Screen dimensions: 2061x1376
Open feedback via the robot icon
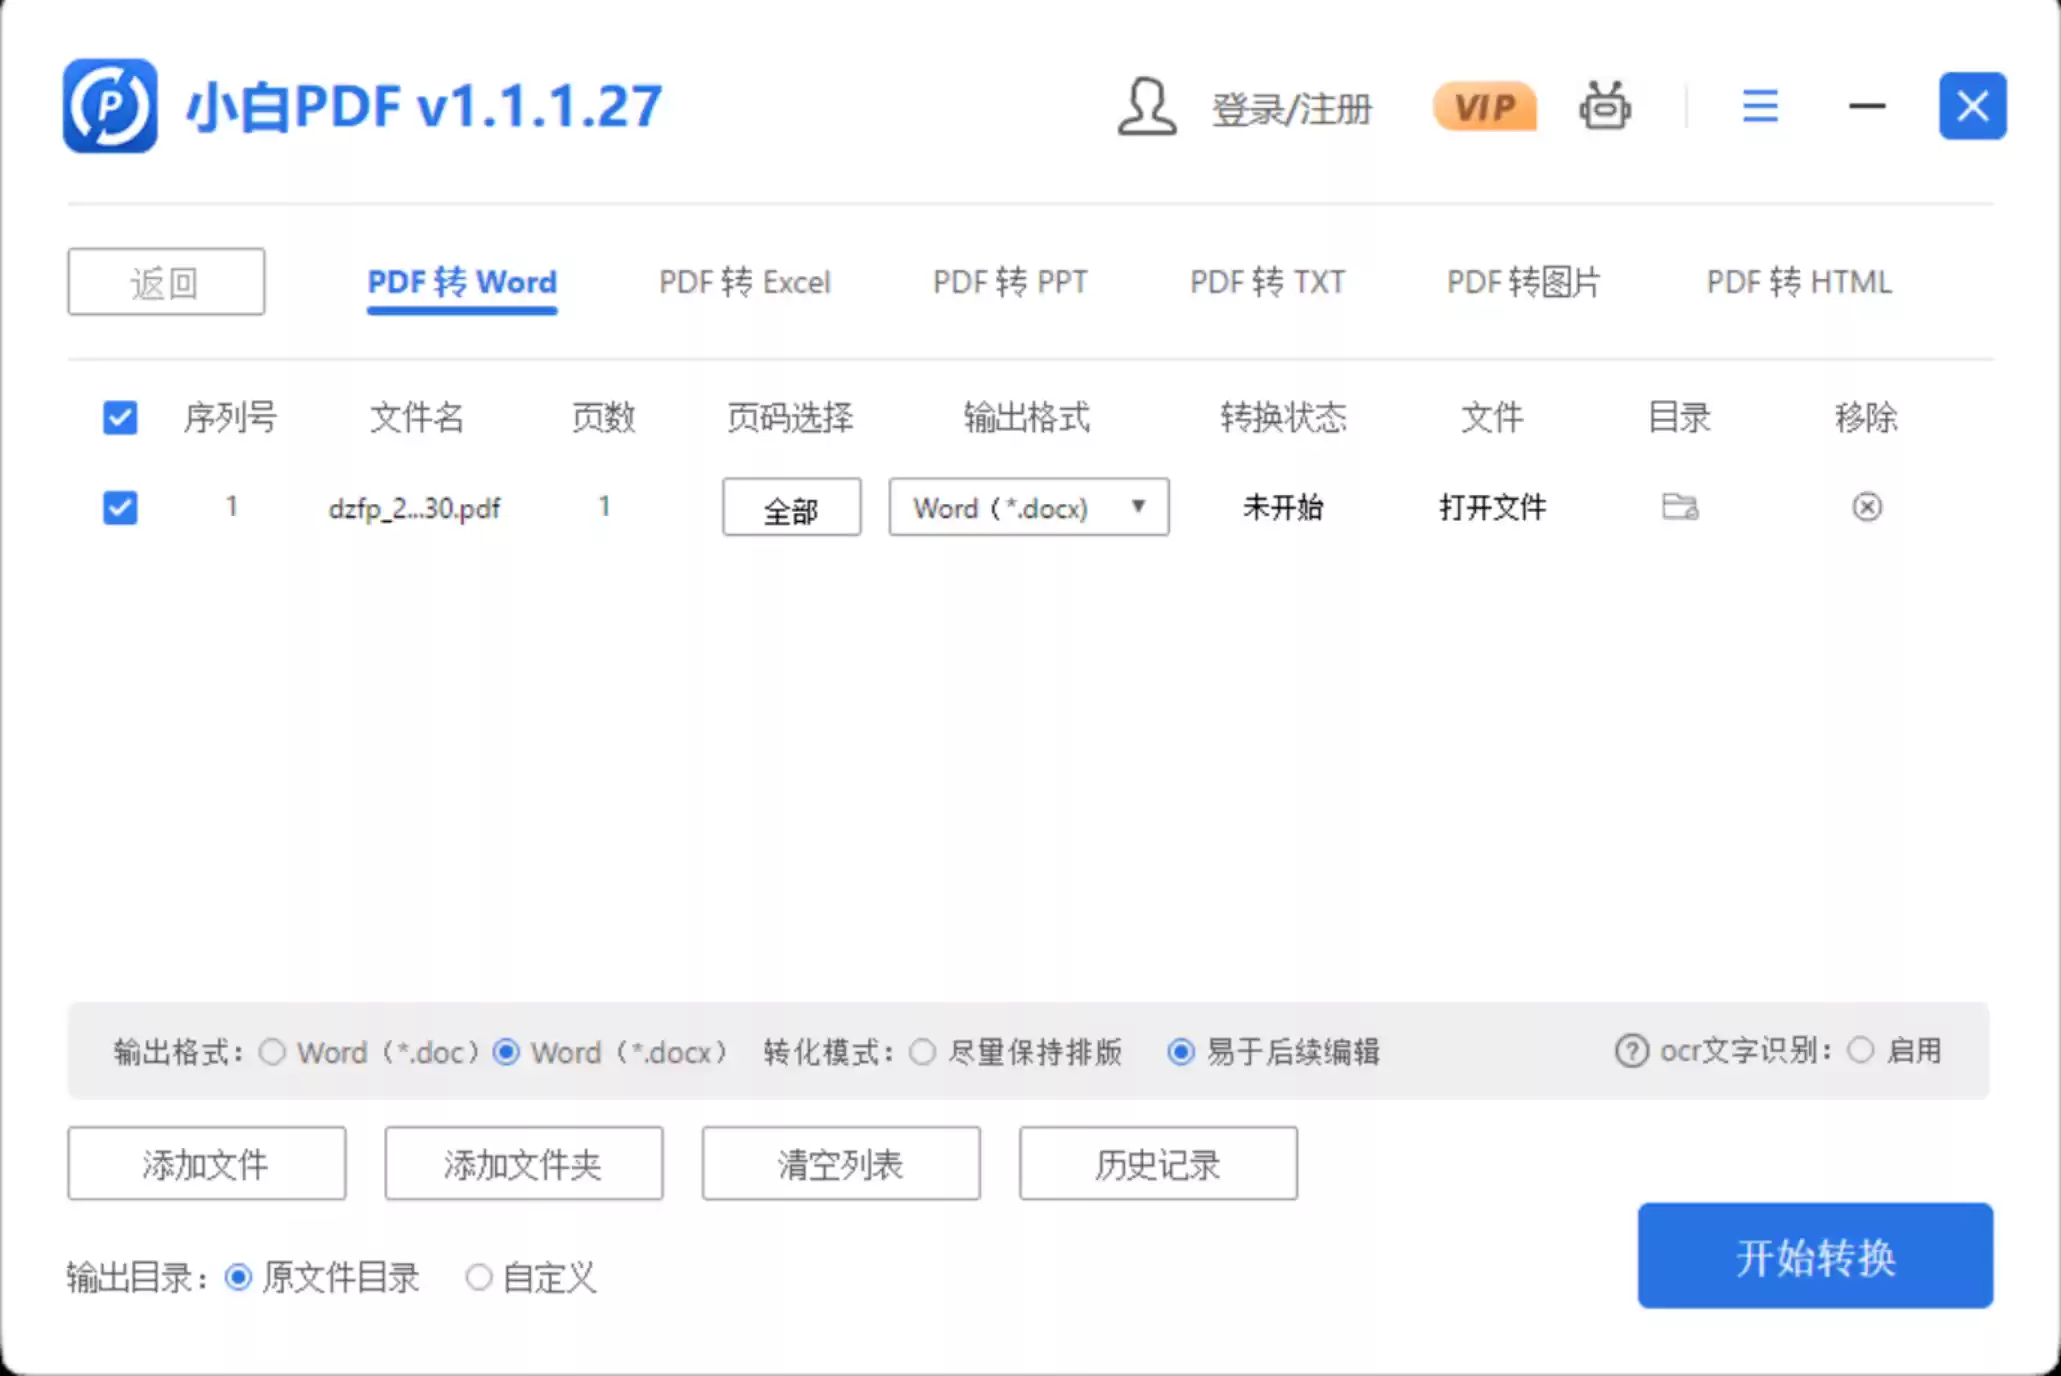1604,105
